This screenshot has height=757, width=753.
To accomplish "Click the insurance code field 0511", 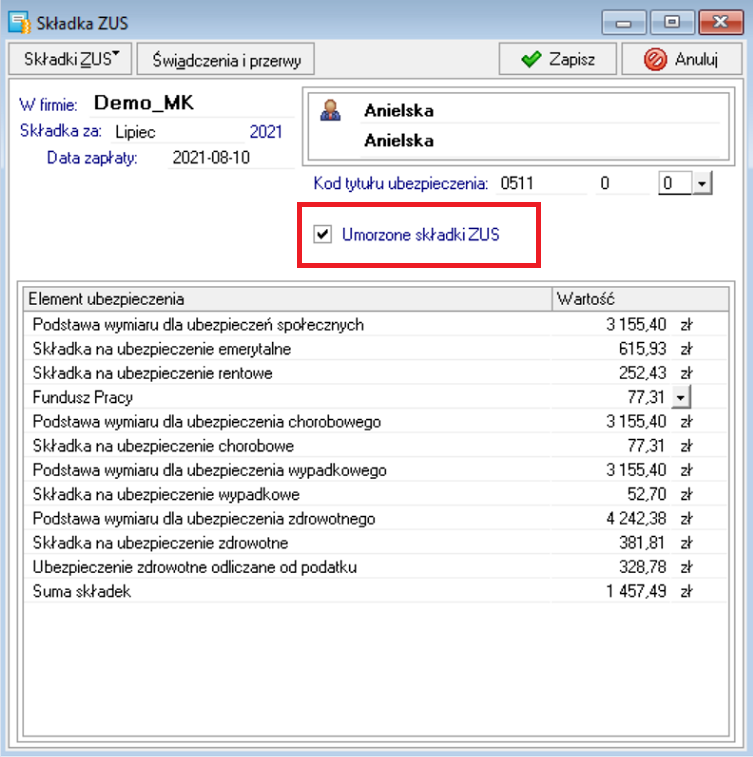I will (x=542, y=183).
